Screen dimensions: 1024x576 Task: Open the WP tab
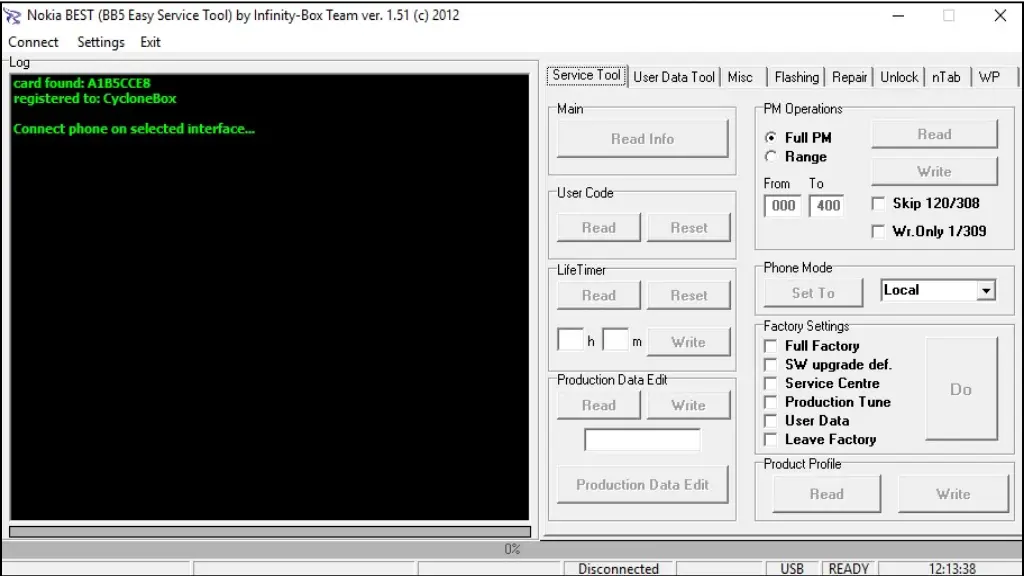click(989, 77)
